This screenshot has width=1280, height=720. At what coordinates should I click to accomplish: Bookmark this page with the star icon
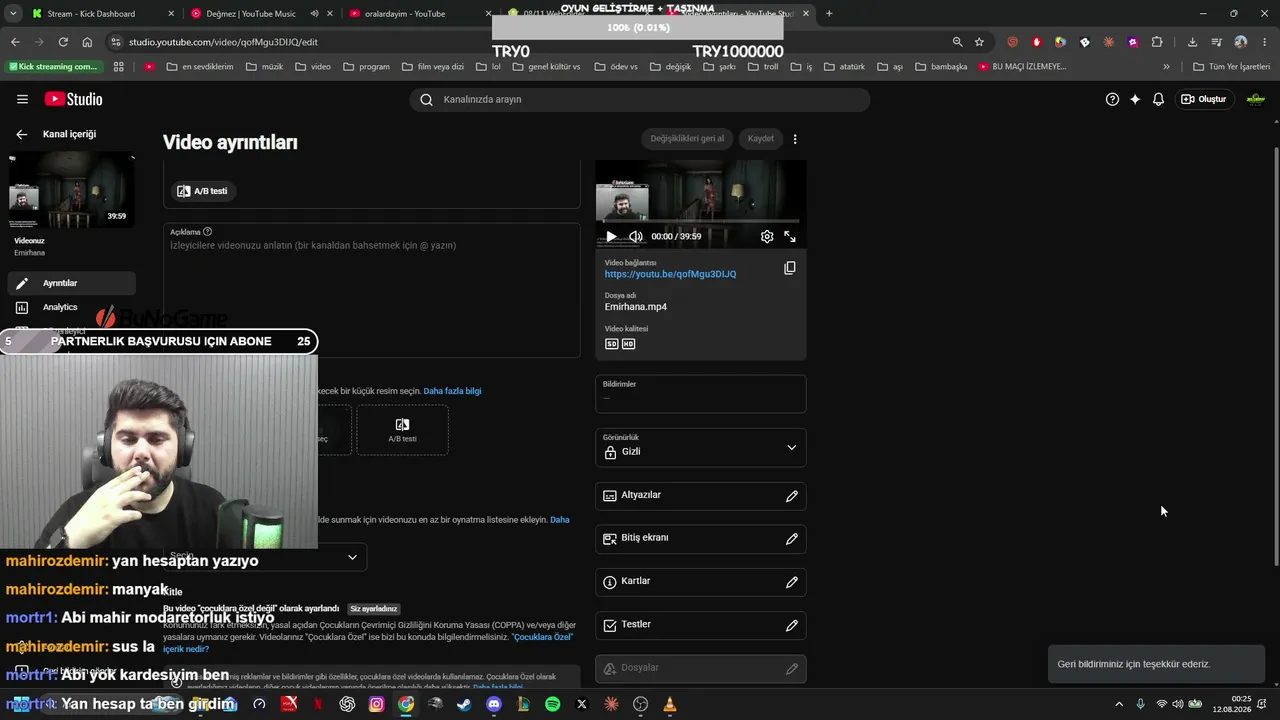[x=979, y=42]
